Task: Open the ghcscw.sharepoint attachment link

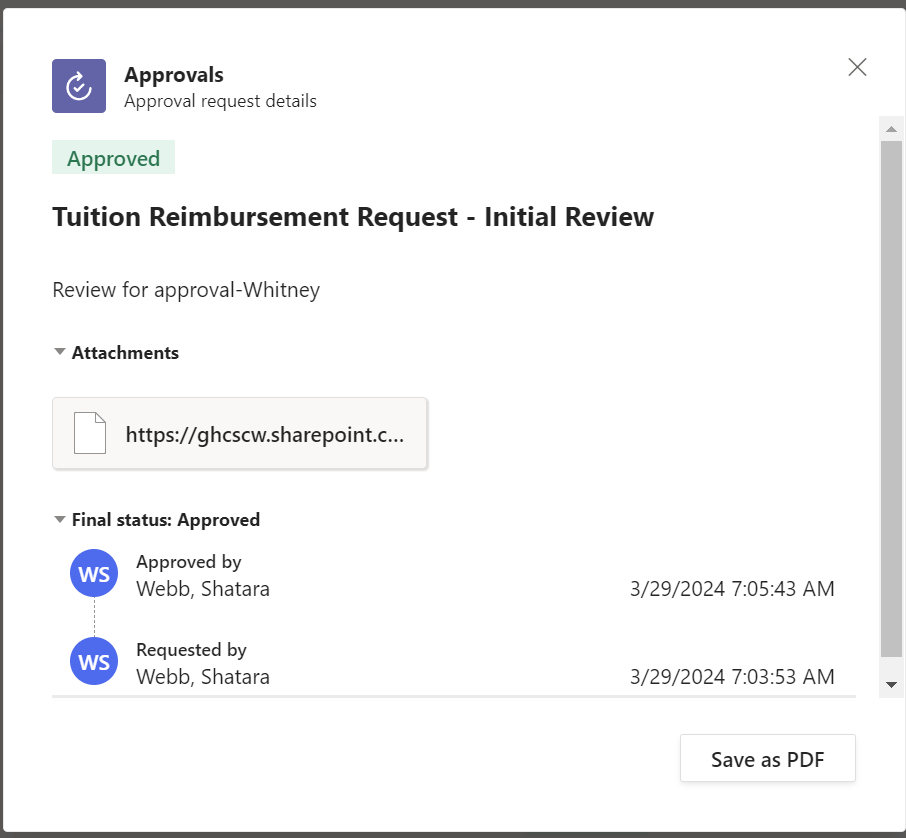Action: [x=239, y=433]
